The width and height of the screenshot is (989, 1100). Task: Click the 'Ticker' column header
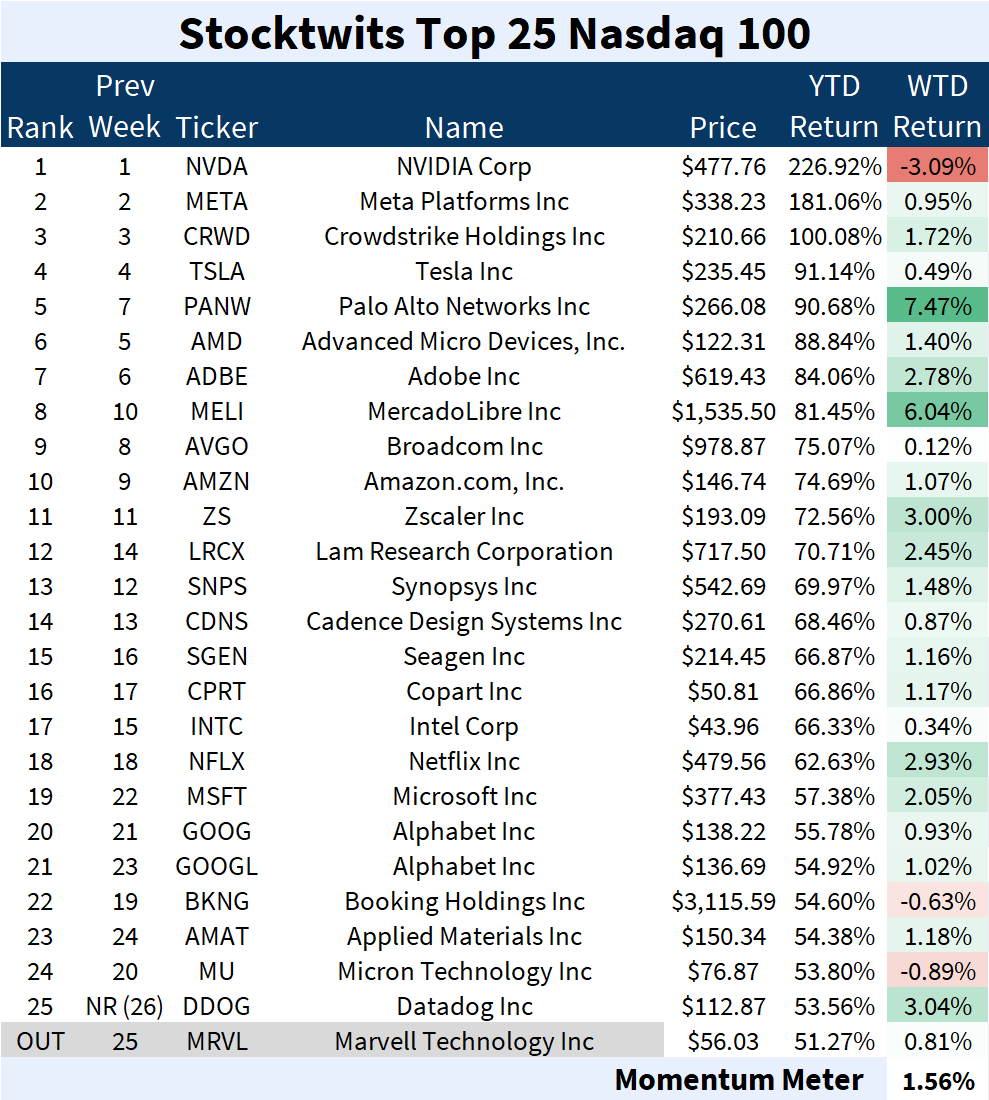(217, 128)
